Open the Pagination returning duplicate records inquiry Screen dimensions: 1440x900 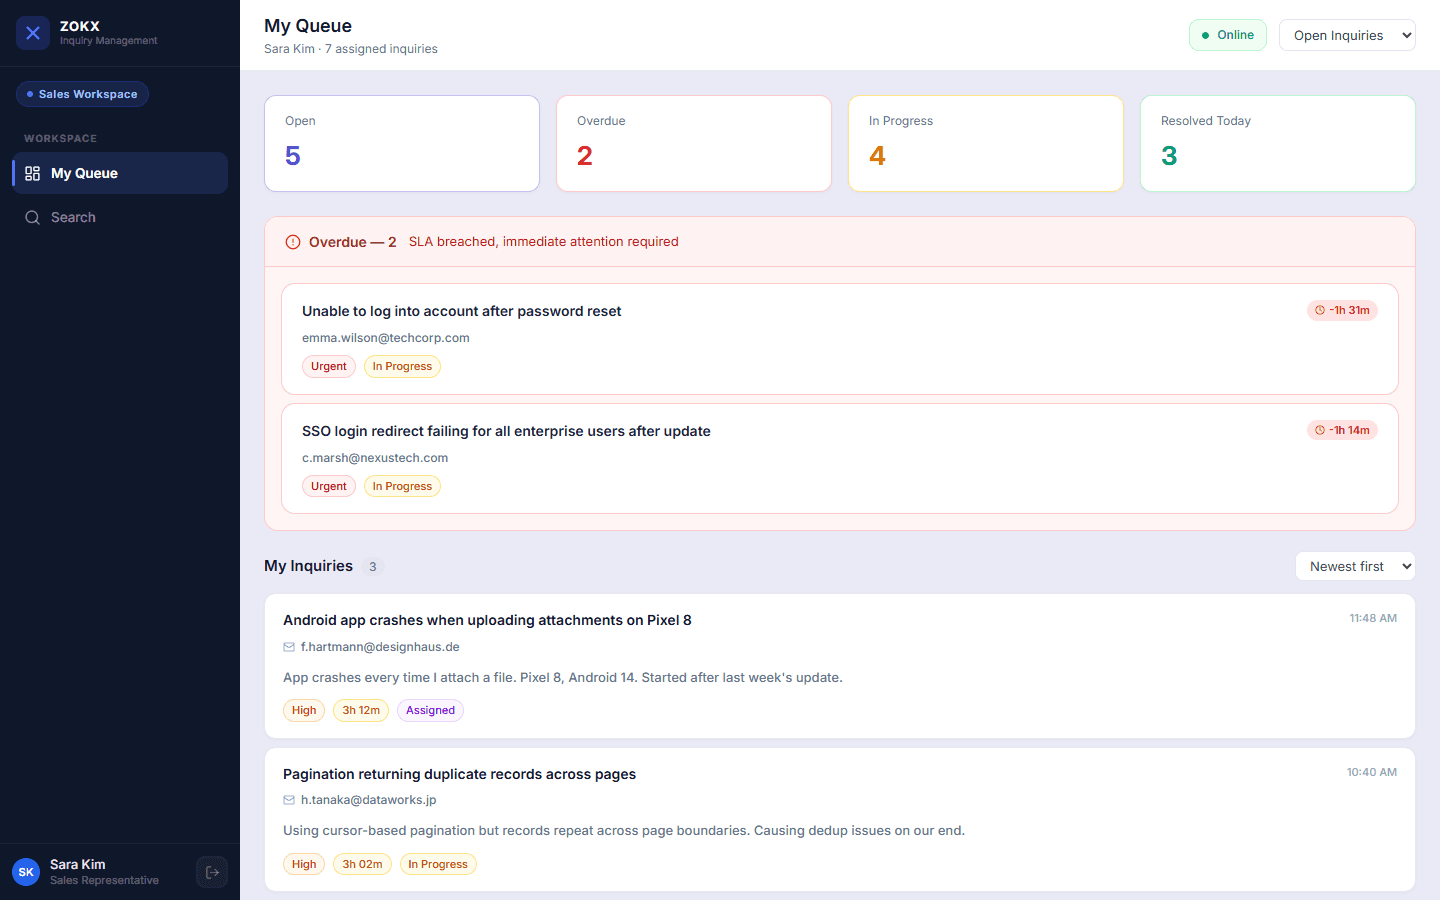pyautogui.click(x=840, y=820)
